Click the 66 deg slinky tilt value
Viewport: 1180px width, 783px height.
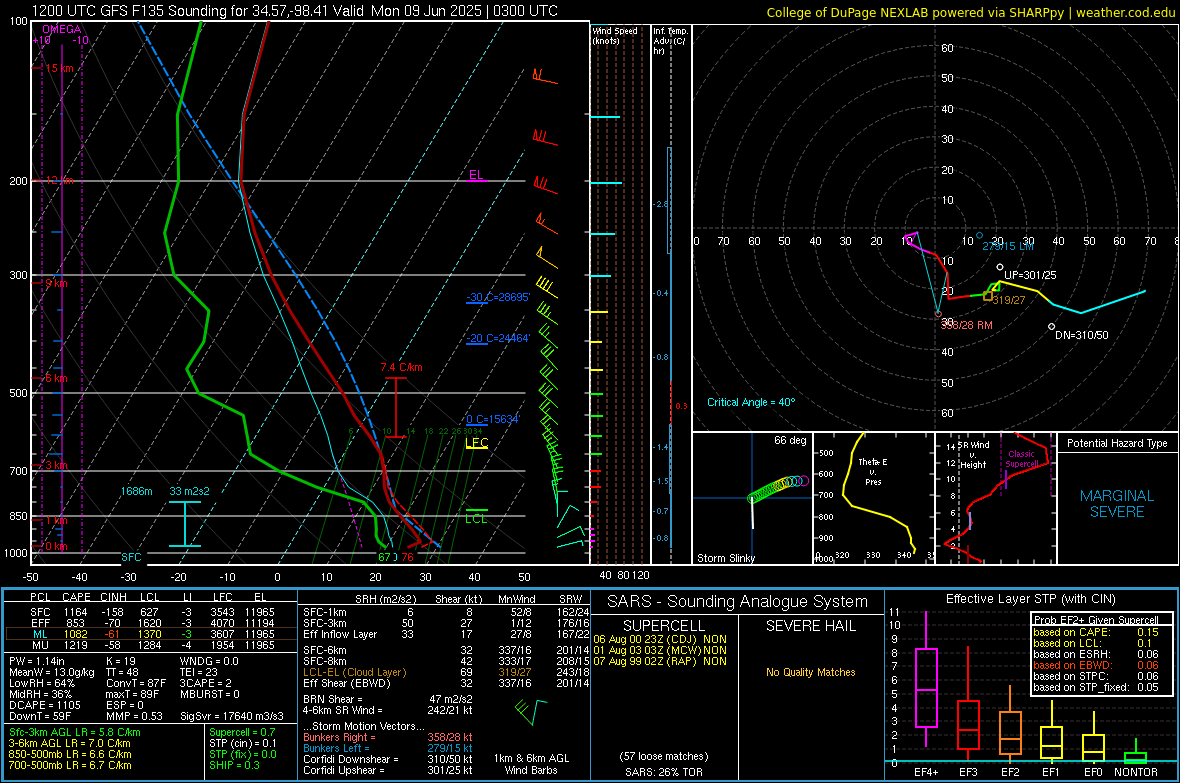(x=789, y=440)
